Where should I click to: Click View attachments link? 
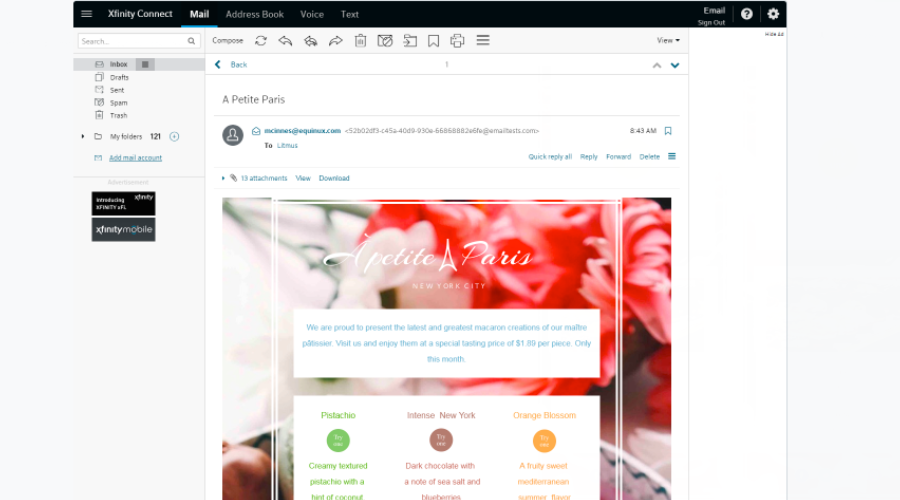coord(303,178)
